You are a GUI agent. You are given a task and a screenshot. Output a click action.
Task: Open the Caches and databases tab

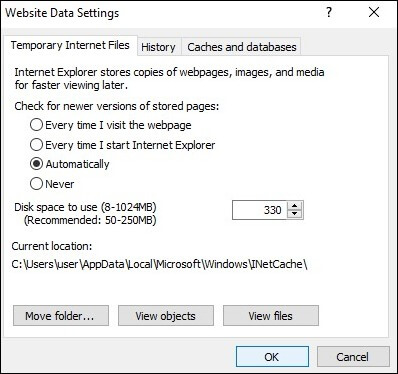tap(242, 47)
